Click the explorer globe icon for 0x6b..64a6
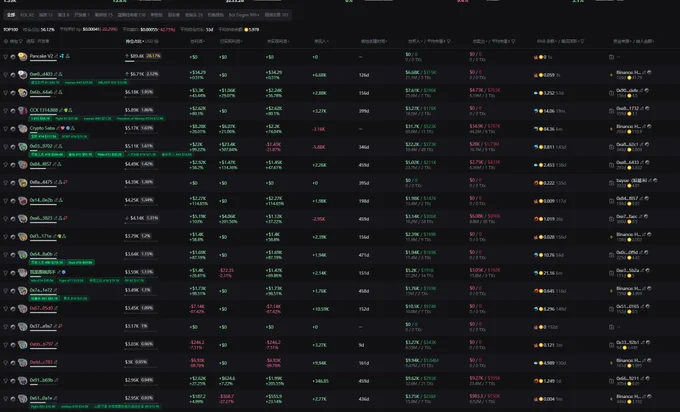Image resolution: width=680 pixels, height=412 pixels. click(13, 93)
